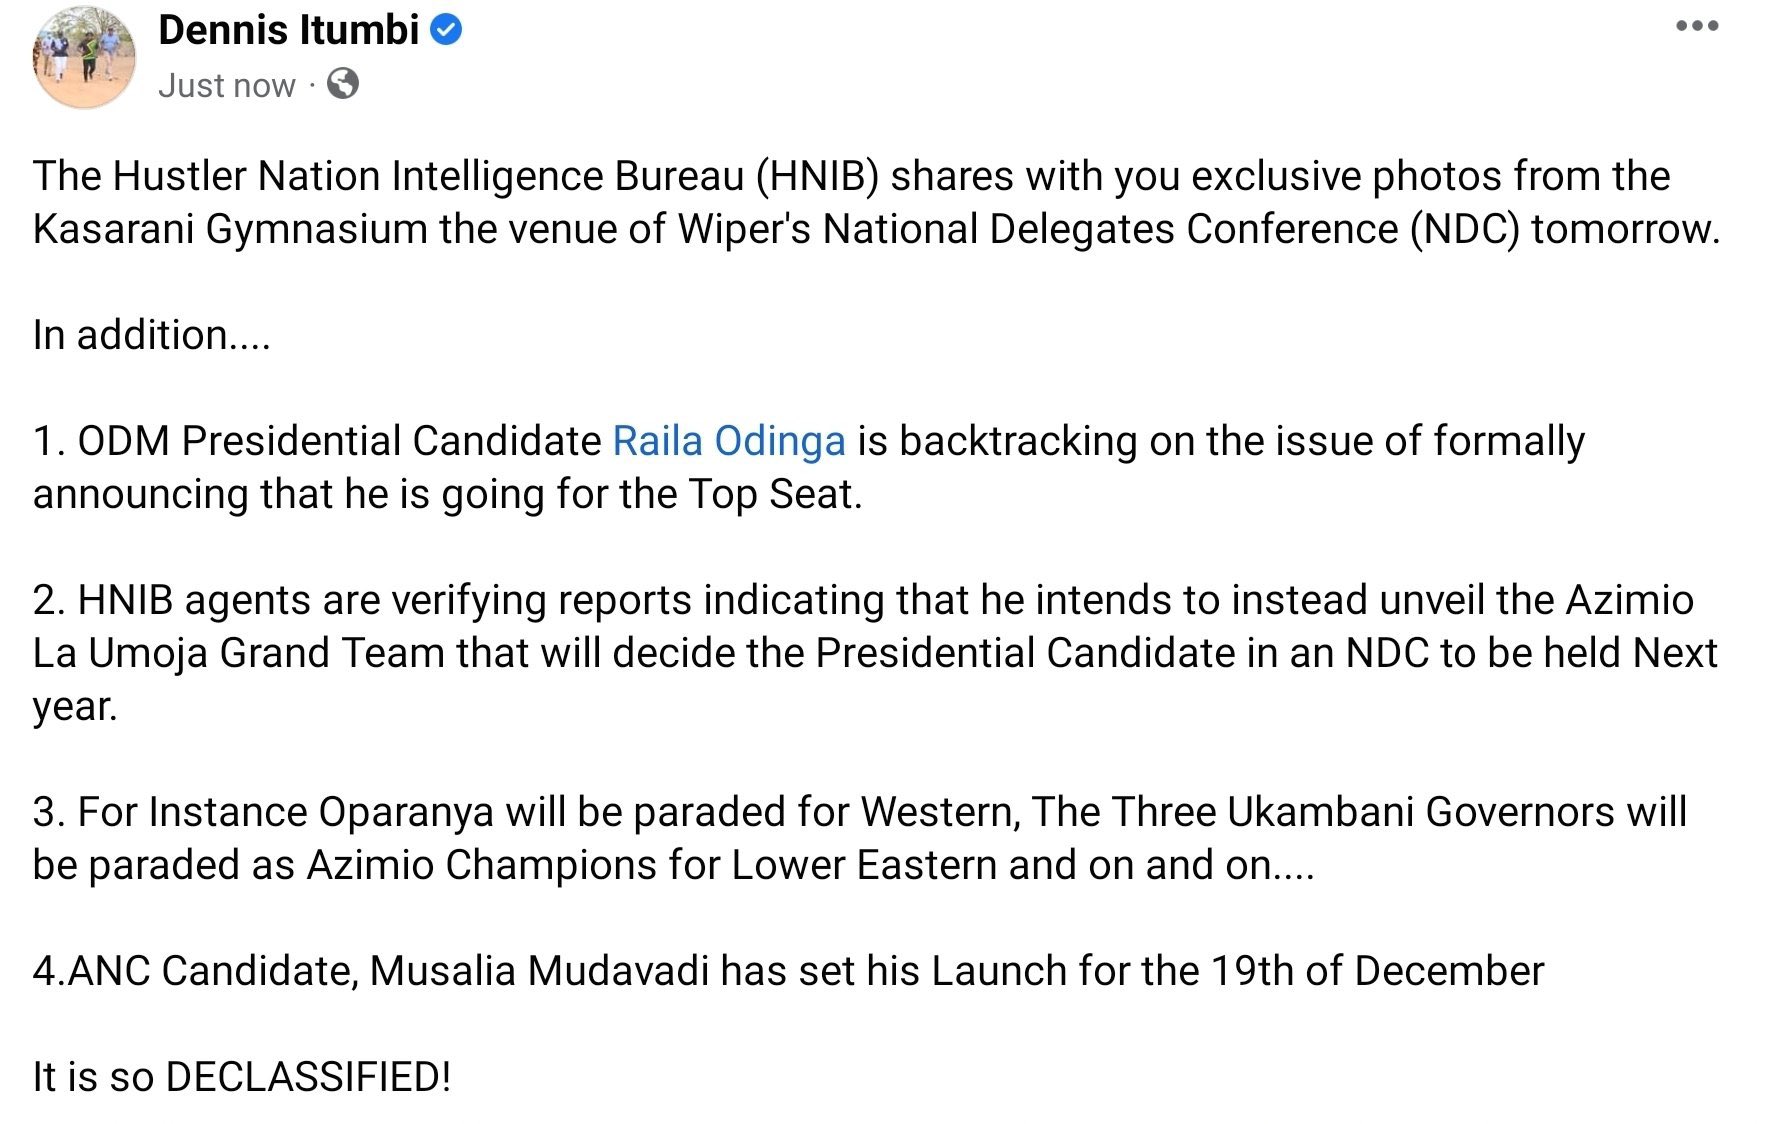Click the "In addition...." line

point(152,335)
